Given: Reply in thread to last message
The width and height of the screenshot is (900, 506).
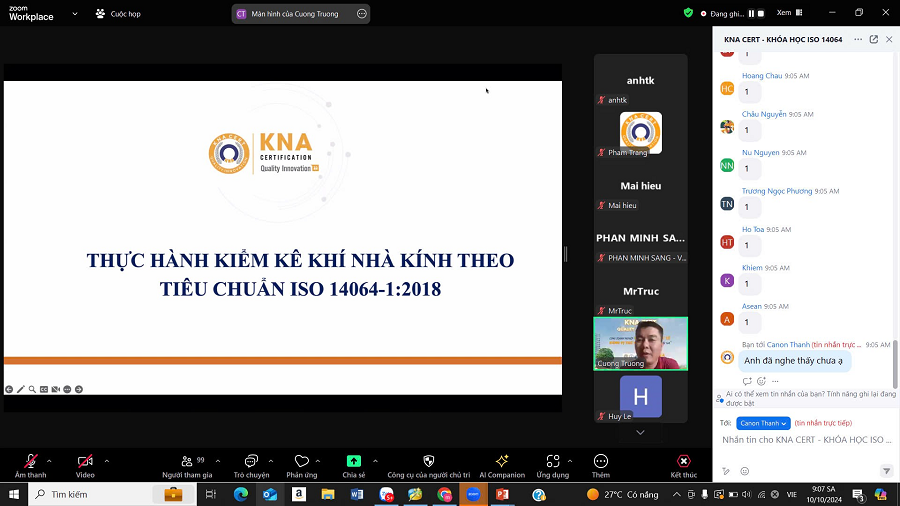Looking at the screenshot, I should pyautogui.click(x=747, y=382).
